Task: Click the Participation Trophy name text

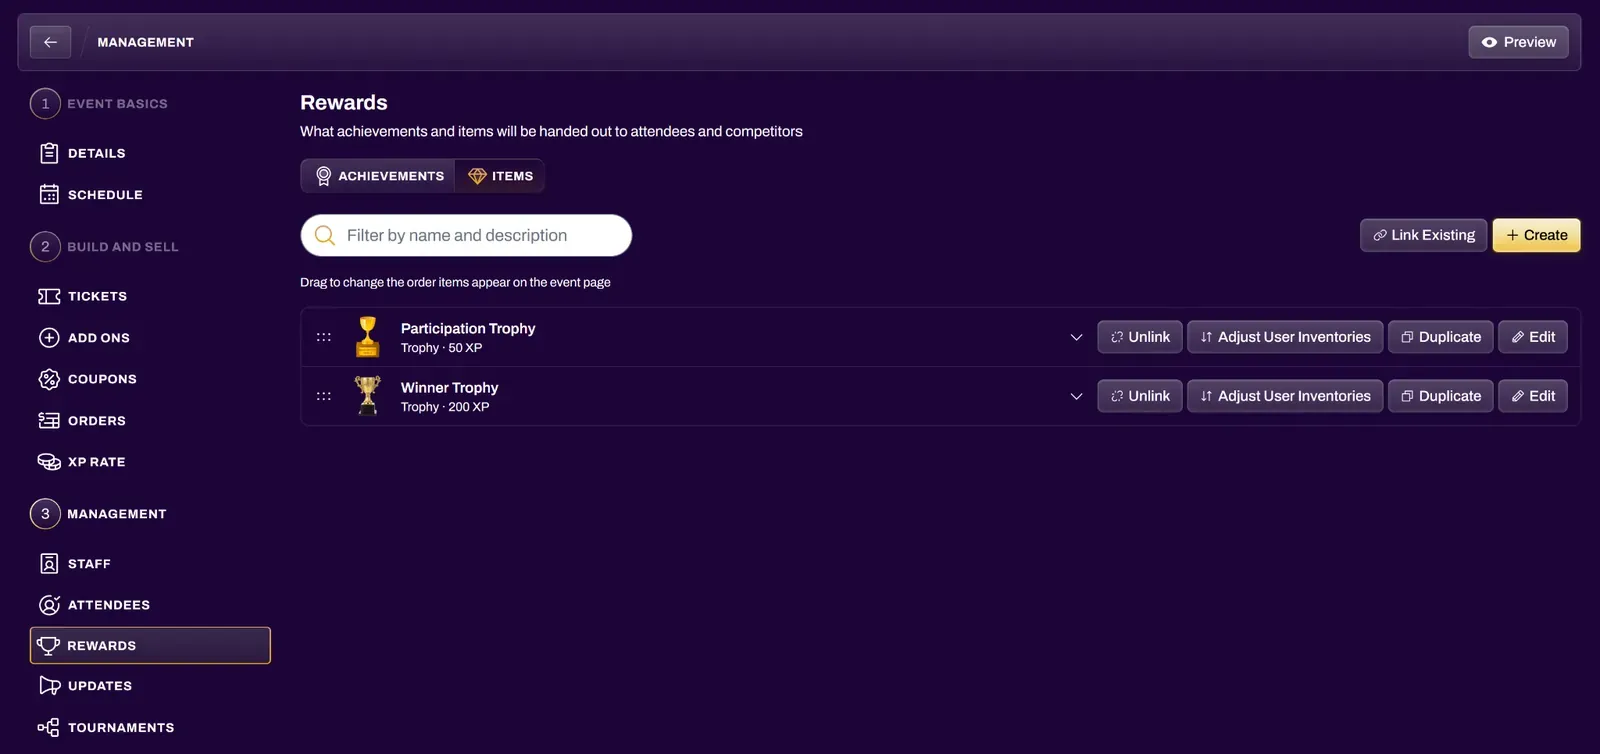Action: pyautogui.click(x=468, y=328)
